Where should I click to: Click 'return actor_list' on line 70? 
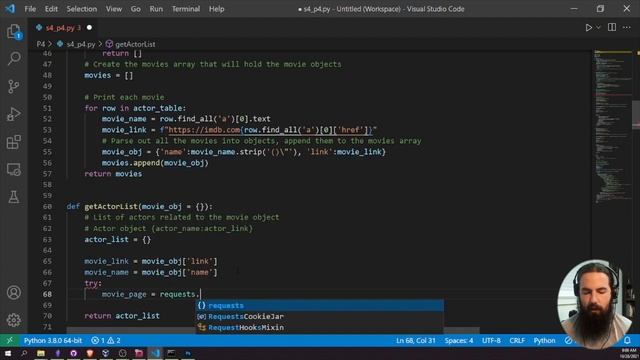pos(122,316)
